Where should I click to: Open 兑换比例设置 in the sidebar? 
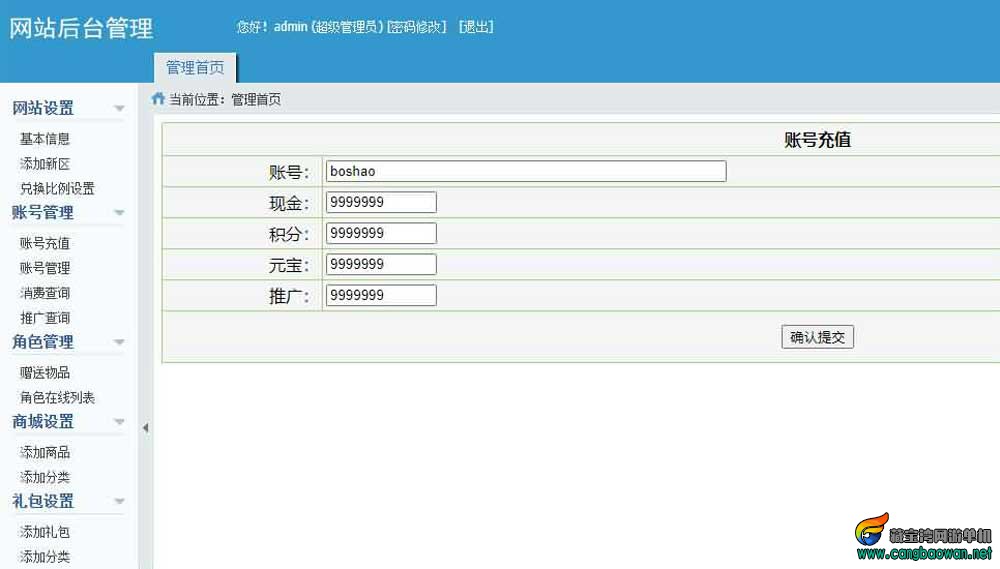pyautogui.click(x=57, y=188)
